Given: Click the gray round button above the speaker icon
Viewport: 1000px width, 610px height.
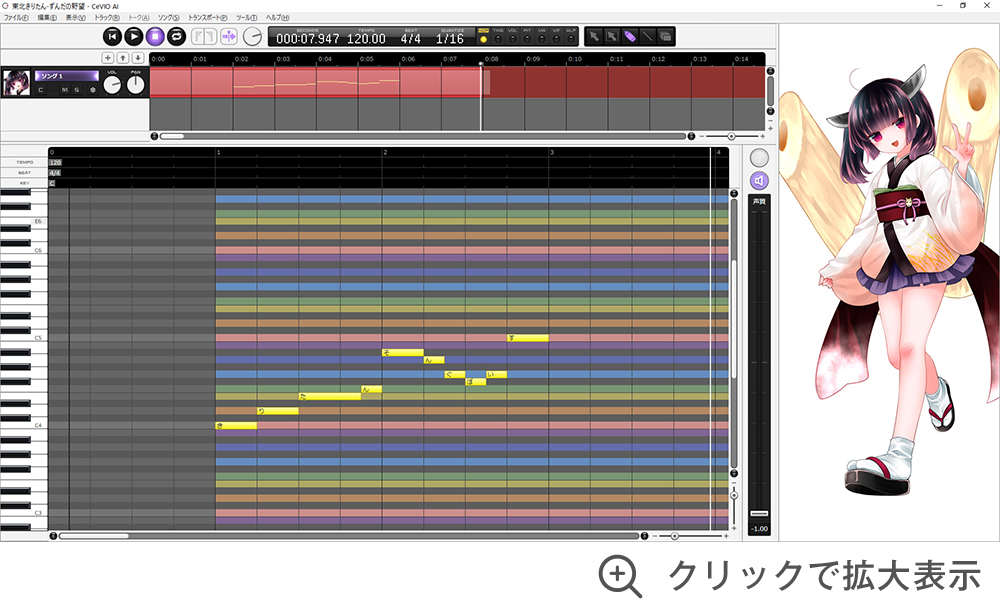Looking at the screenshot, I should pos(759,158).
